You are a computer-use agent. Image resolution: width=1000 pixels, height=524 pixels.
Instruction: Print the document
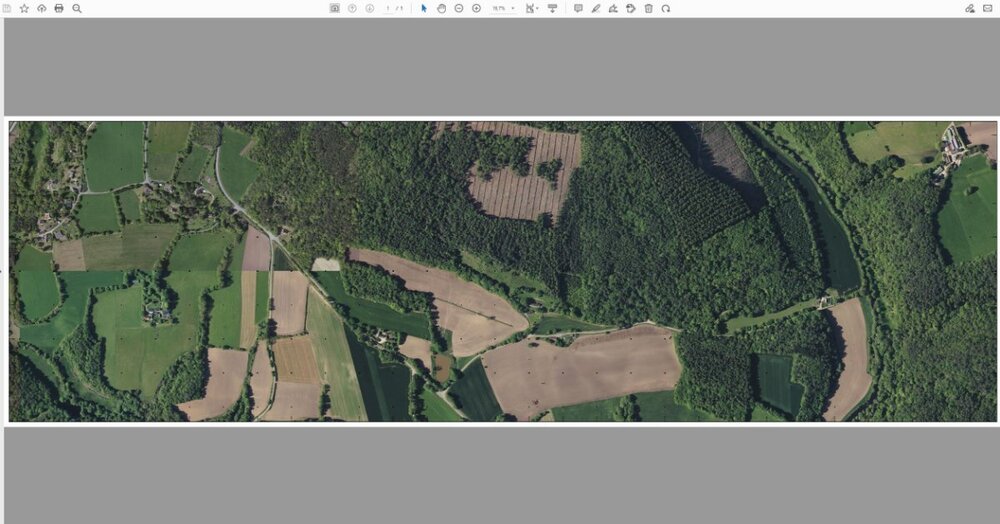pos(59,8)
